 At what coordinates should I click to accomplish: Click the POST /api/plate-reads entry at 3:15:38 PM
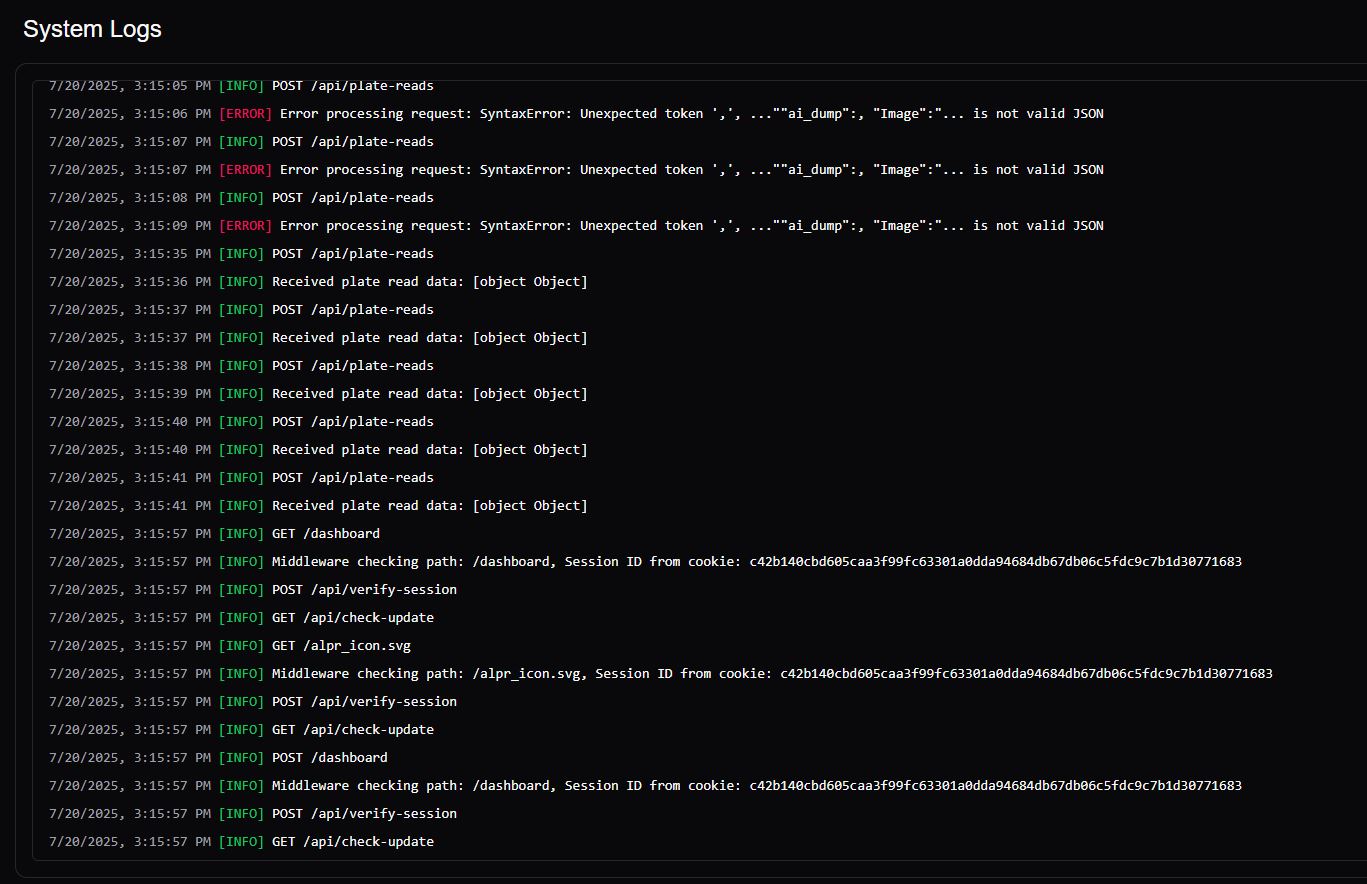click(352, 366)
